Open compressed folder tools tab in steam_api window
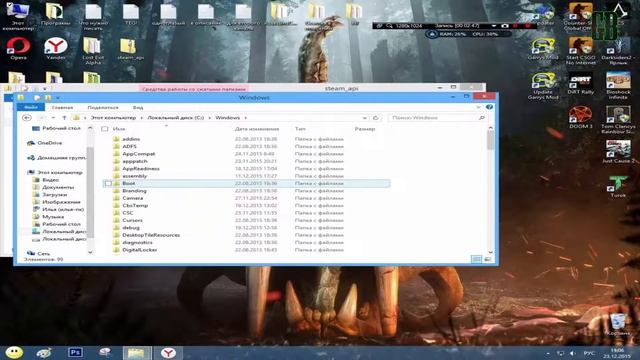This screenshot has height=360, width=640. coord(194,88)
